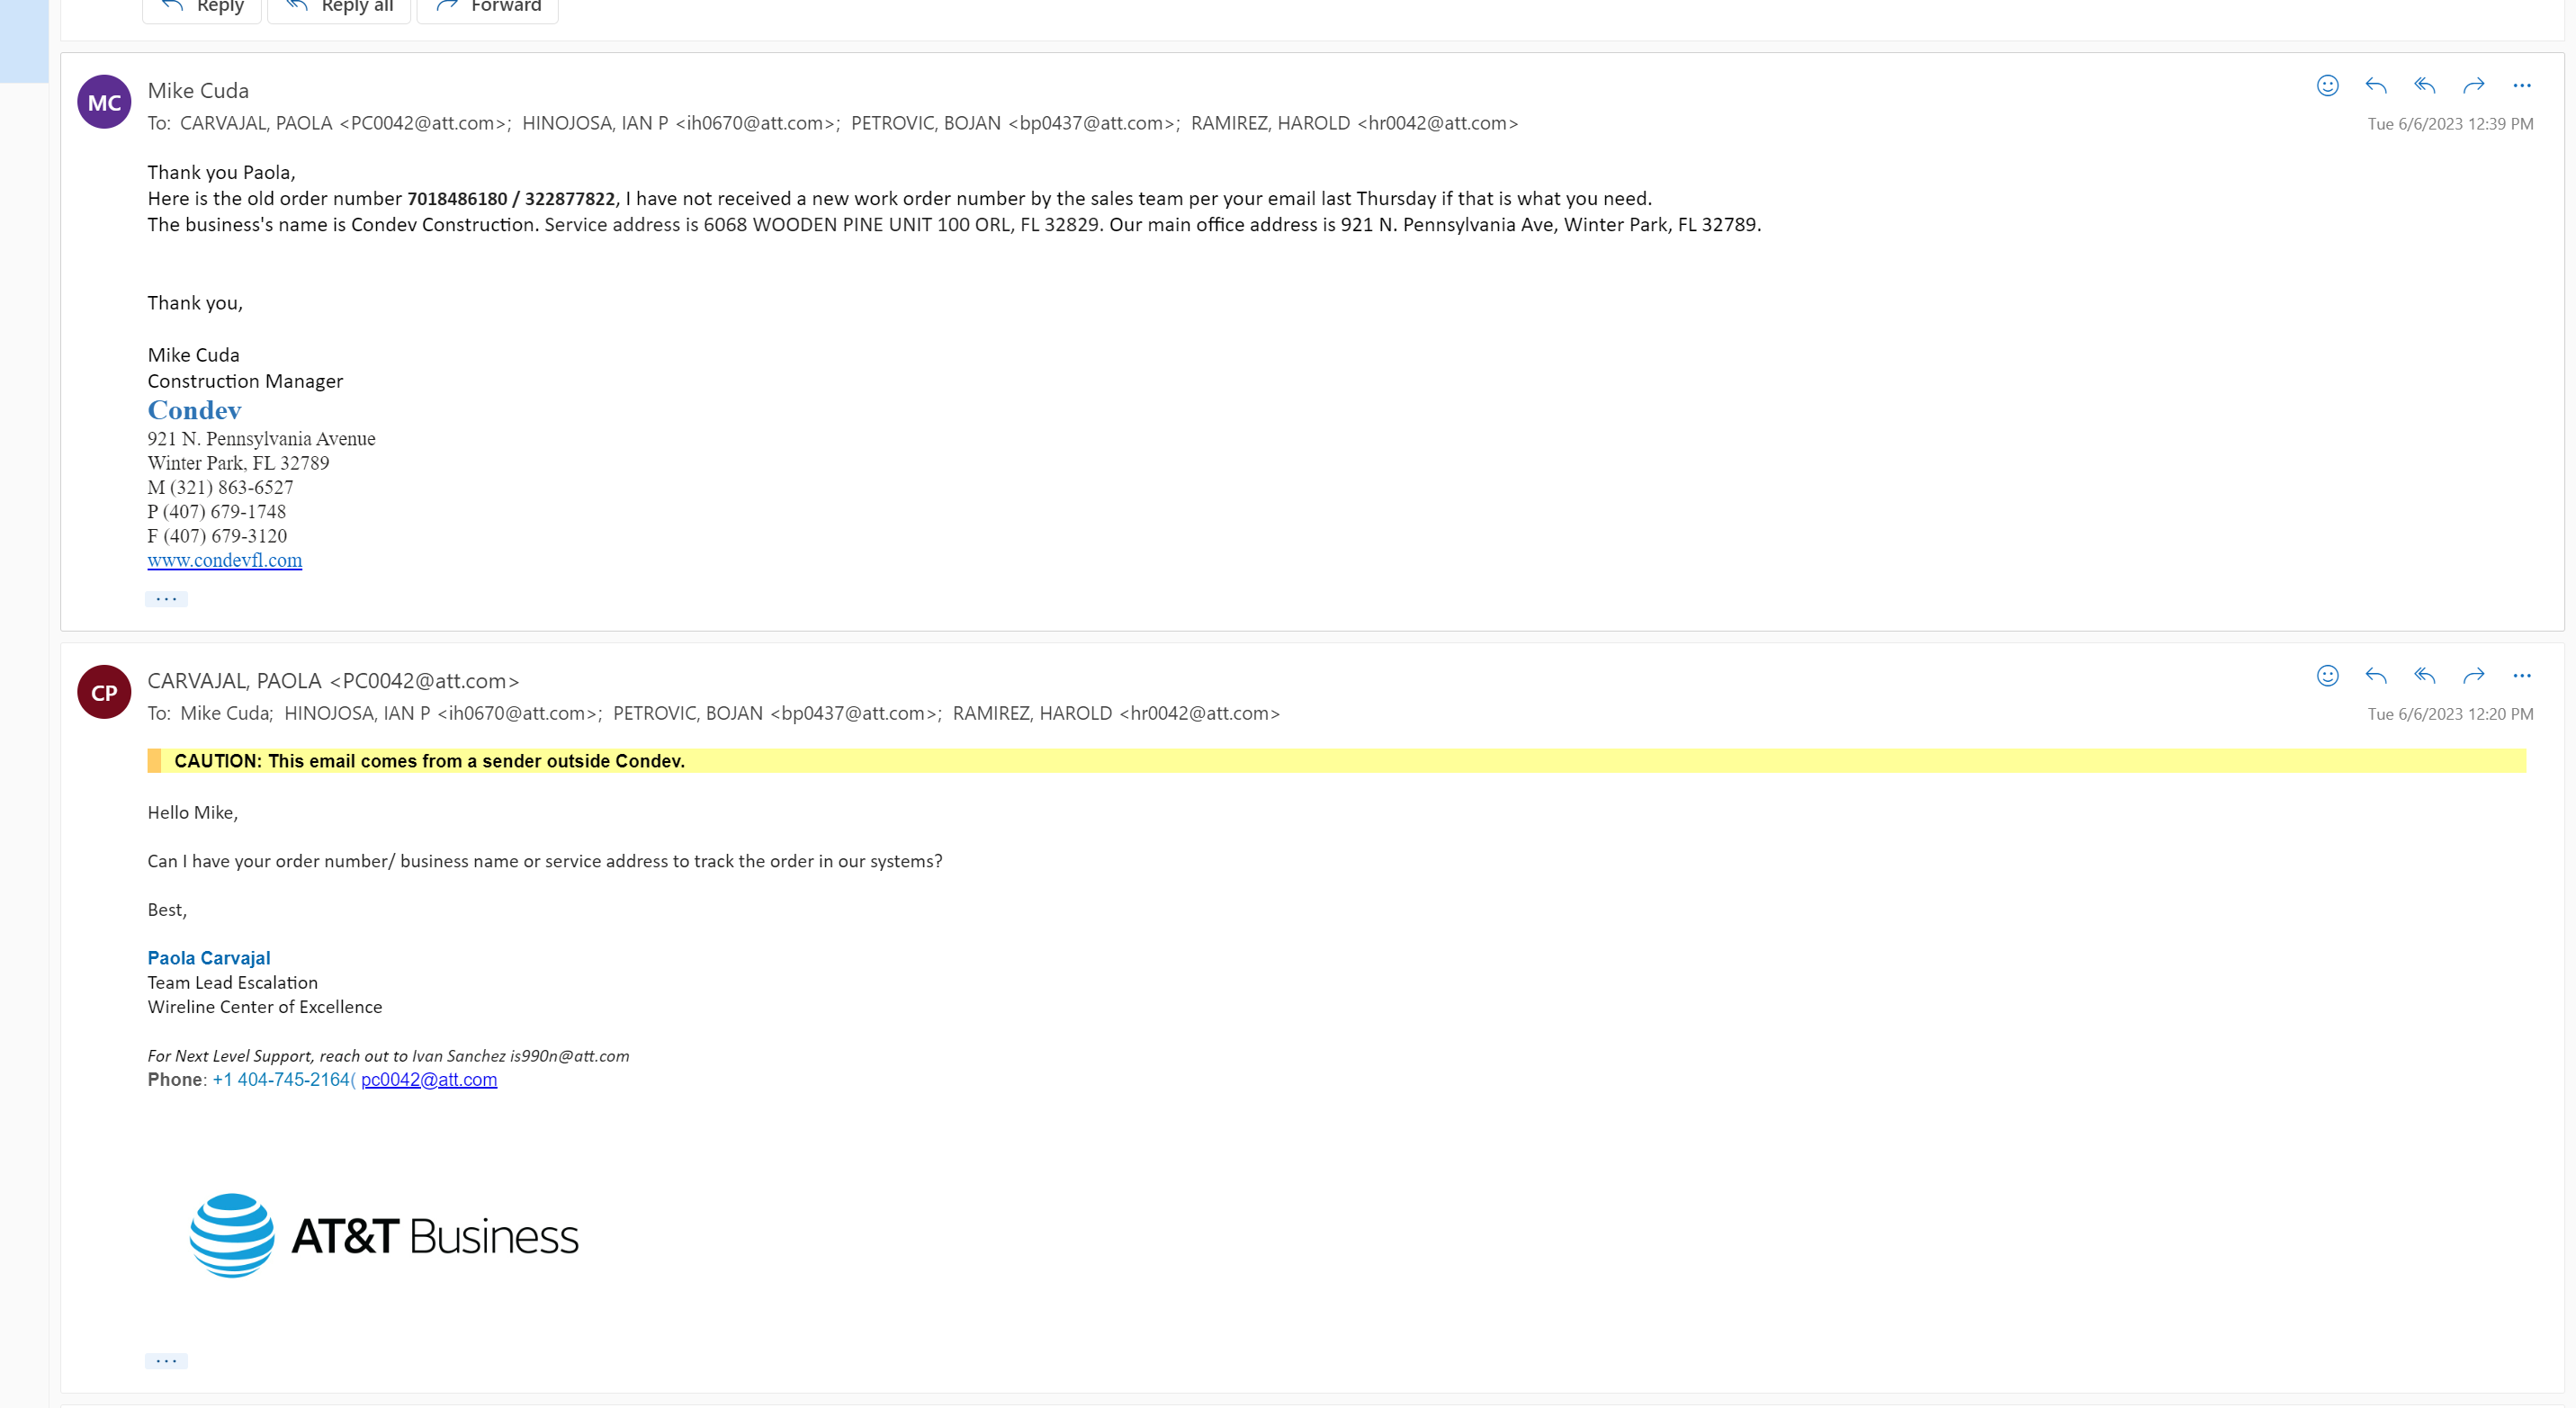Open more actions for Mike Cuda's email
The height and width of the screenshot is (1408, 2576).
point(2521,86)
